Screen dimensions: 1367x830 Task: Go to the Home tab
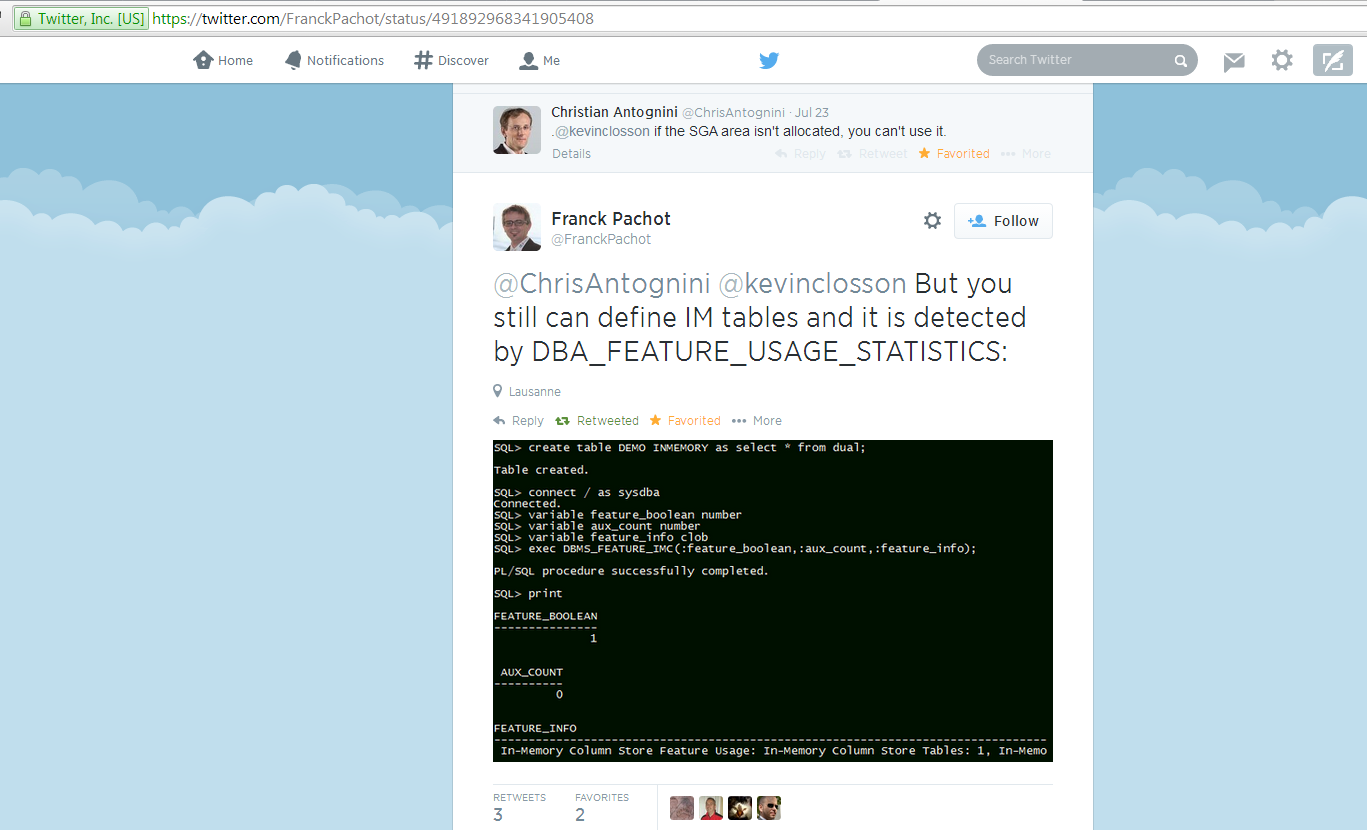(x=223, y=61)
